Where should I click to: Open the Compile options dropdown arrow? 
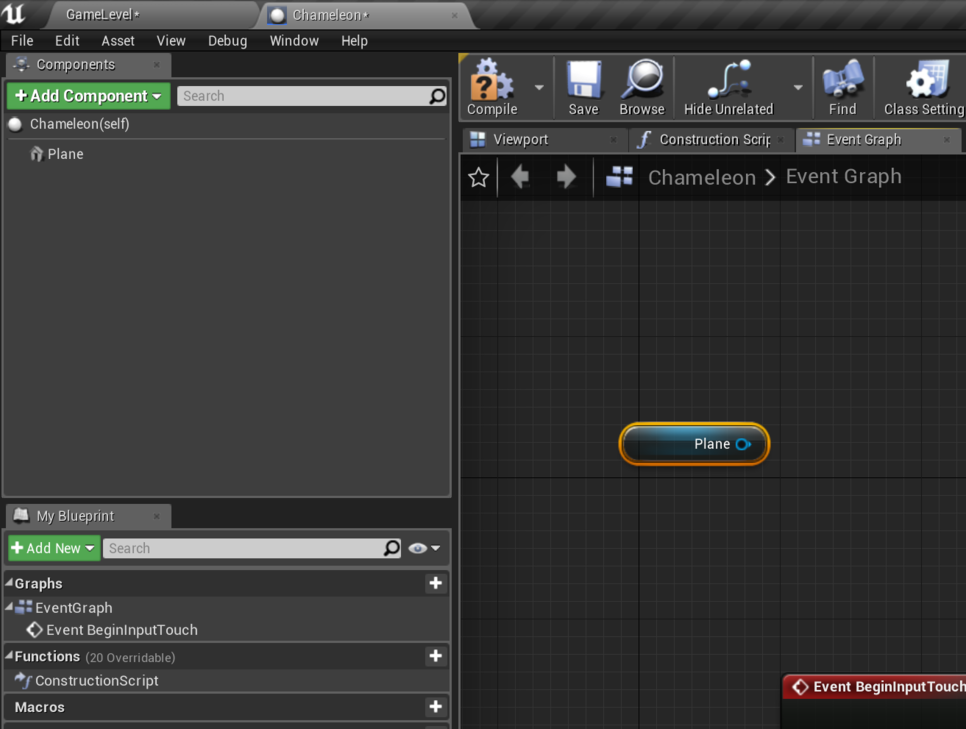[539, 88]
